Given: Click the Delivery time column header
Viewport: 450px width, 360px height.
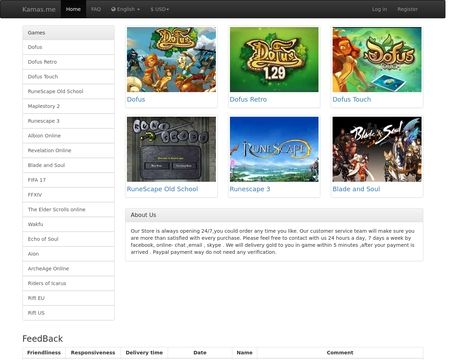Looking at the screenshot, I should point(144,353).
